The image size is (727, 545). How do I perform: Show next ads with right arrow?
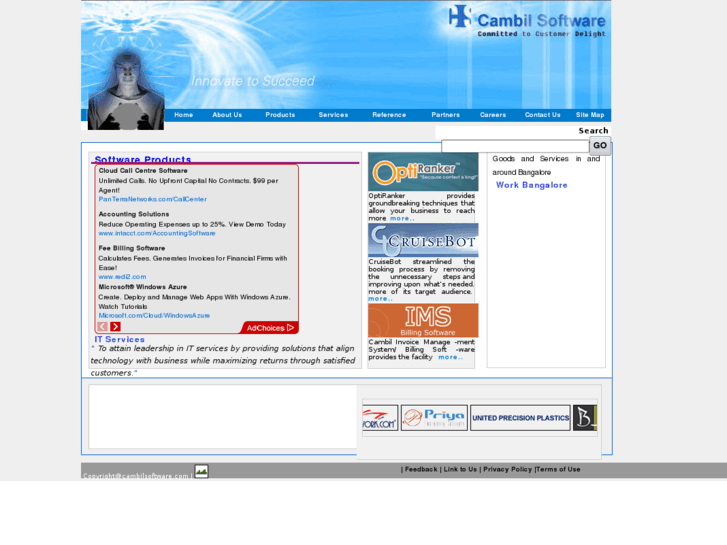(115, 327)
